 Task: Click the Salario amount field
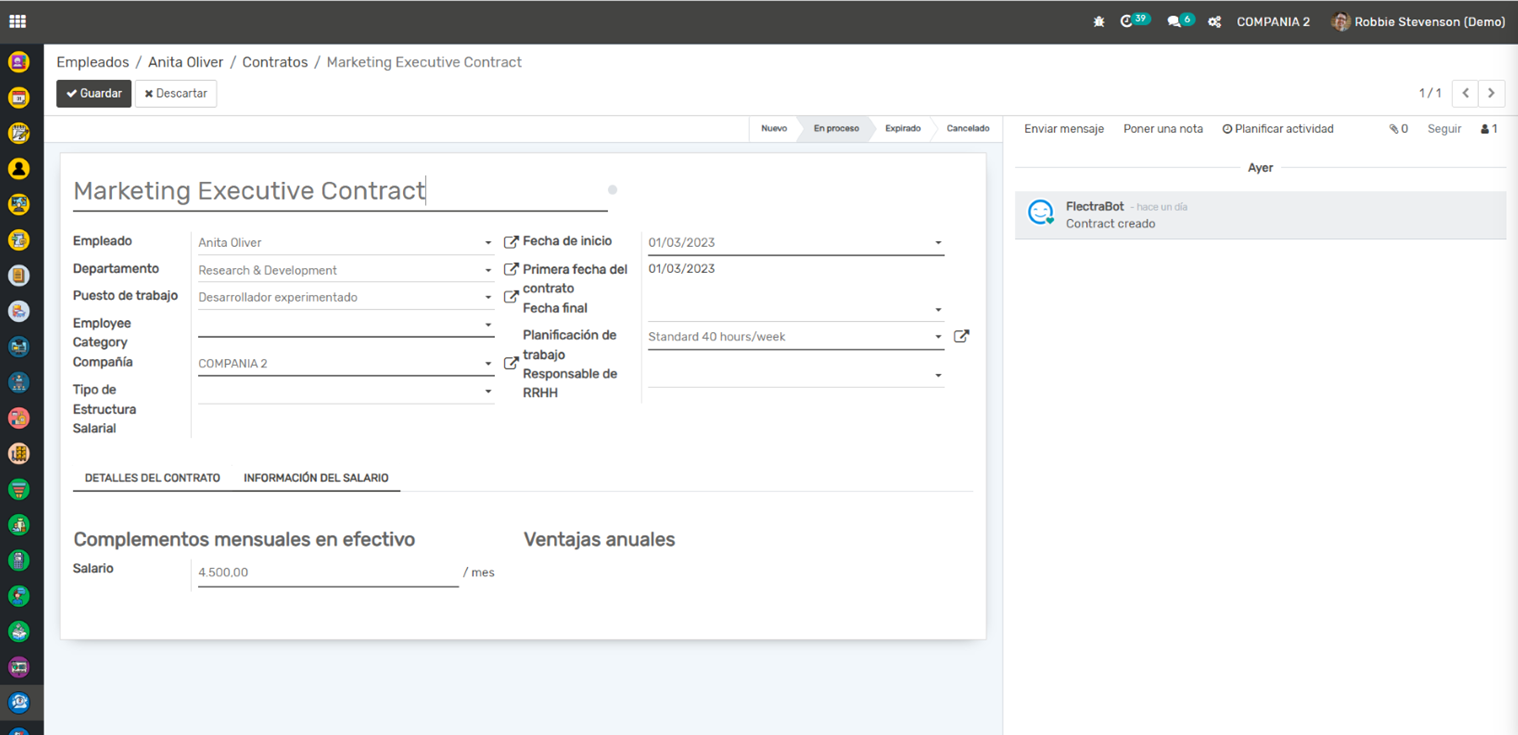click(x=327, y=573)
